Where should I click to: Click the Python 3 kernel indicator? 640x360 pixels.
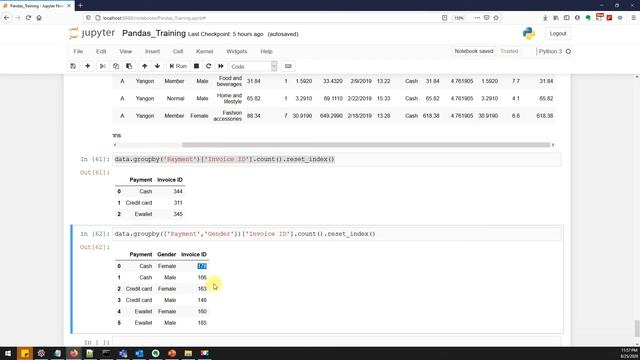pos(555,51)
